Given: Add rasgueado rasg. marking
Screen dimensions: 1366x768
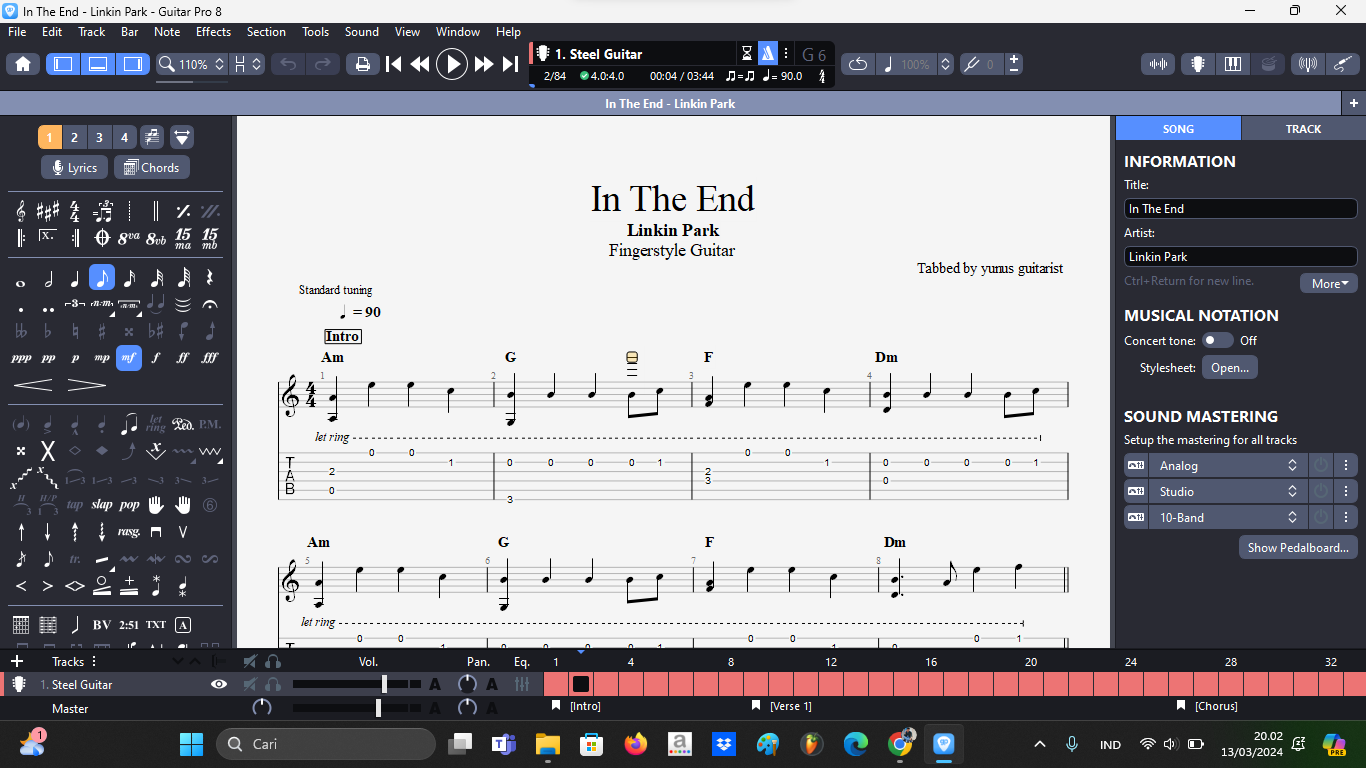Looking at the screenshot, I should [128, 532].
